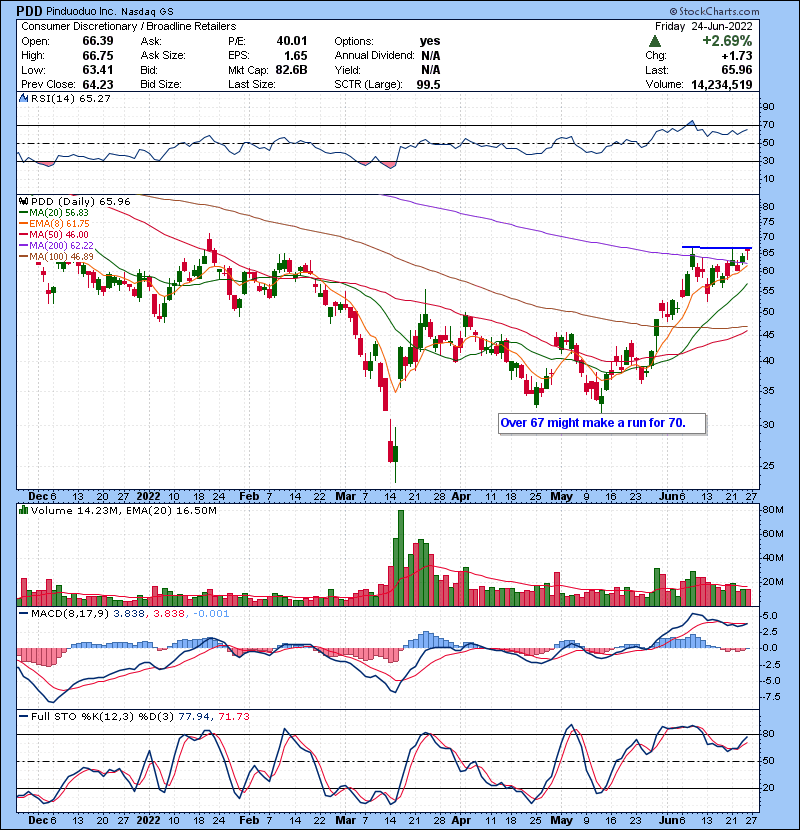Click the Yield label
This screenshot has width=800, height=830.
coord(347,70)
